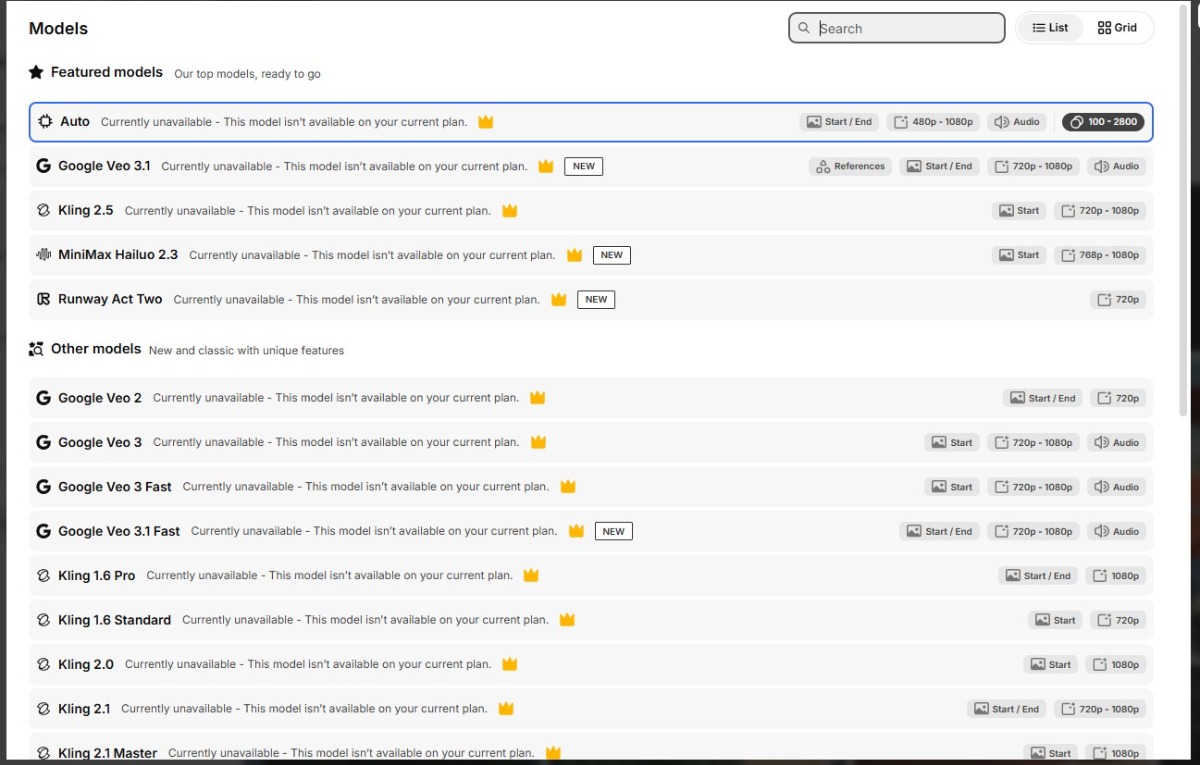Switch to Grid view
The width and height of the screenshot is (1200, 765).
coord(1117,28)
